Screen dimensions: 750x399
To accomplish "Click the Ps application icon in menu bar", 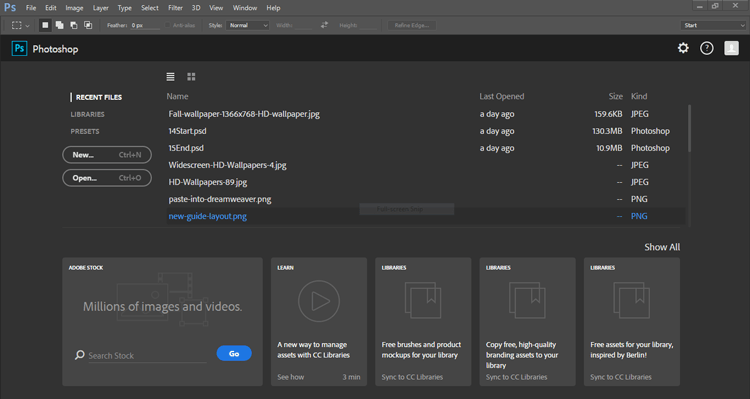I will pos(10,8).
